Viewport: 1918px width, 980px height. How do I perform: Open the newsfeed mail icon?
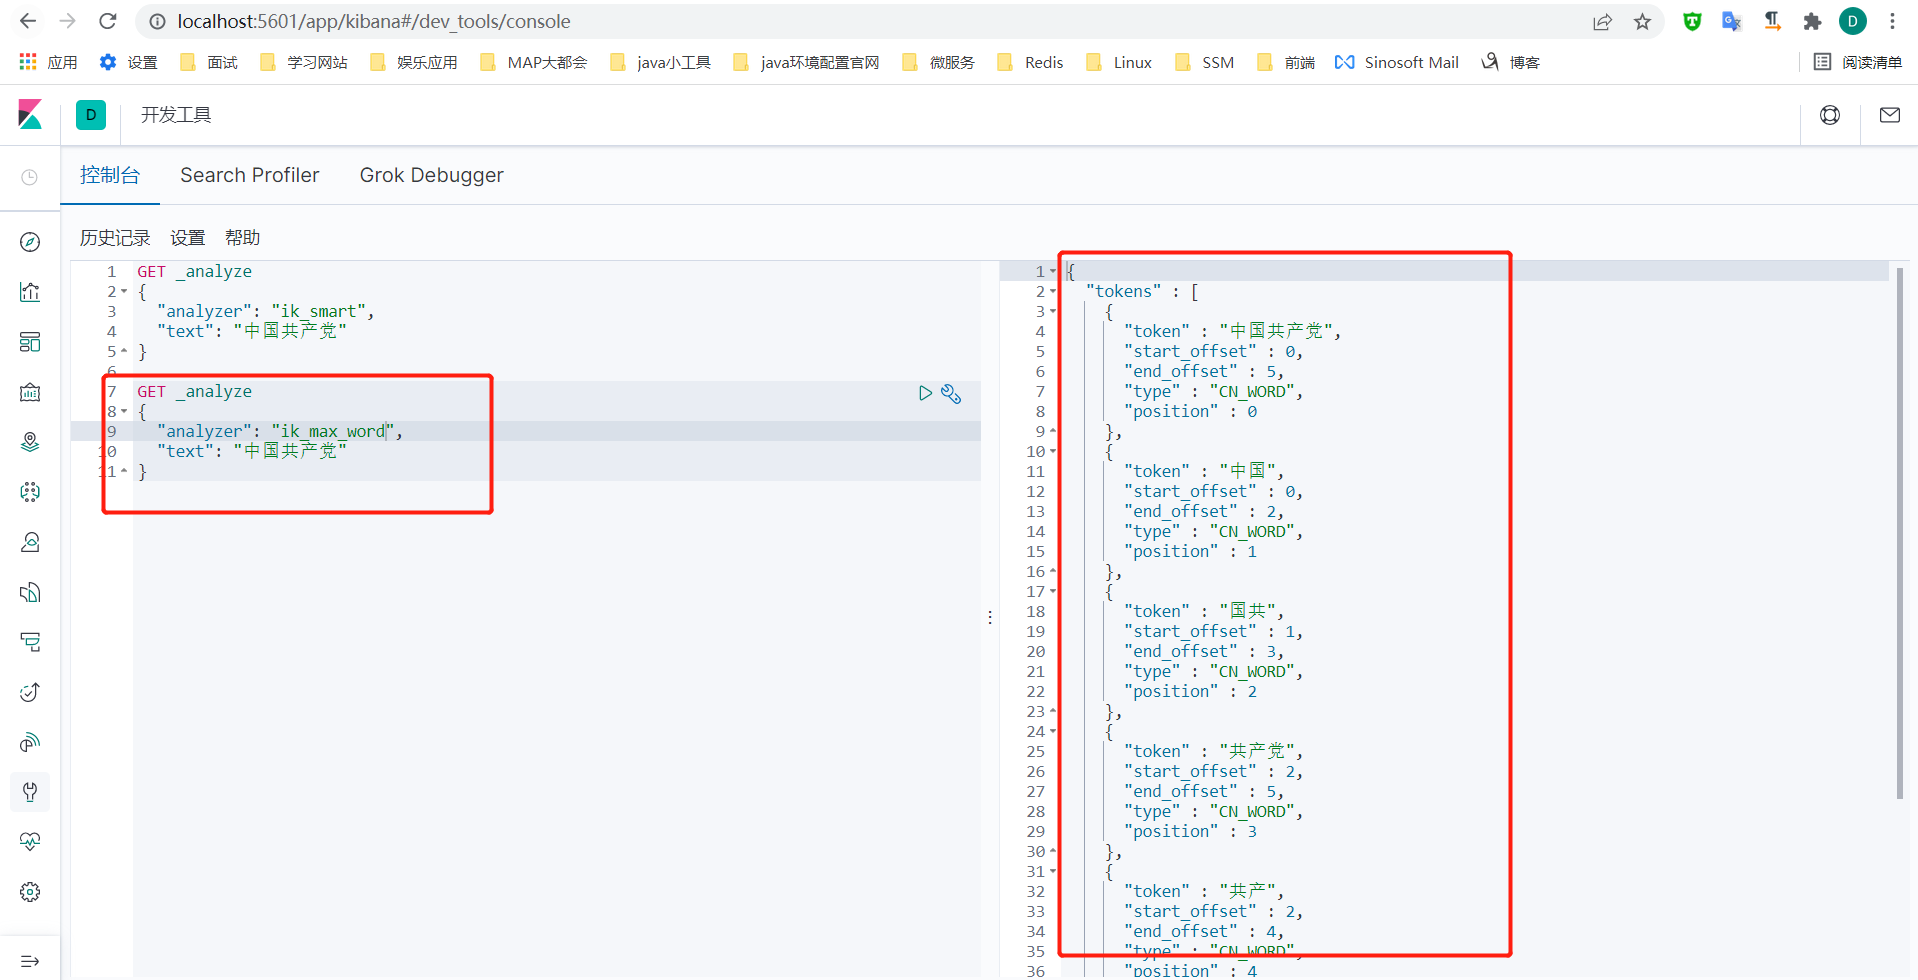1890,115
